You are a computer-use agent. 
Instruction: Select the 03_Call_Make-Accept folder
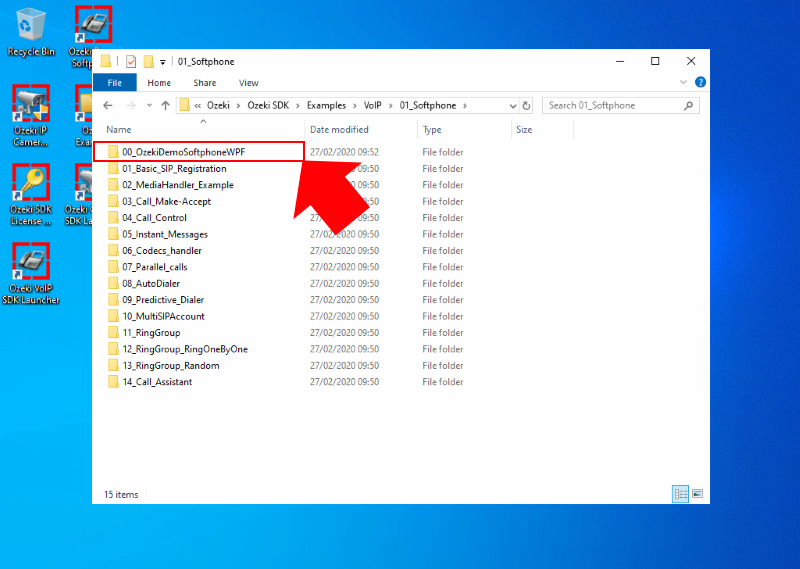tap(166, 202)
